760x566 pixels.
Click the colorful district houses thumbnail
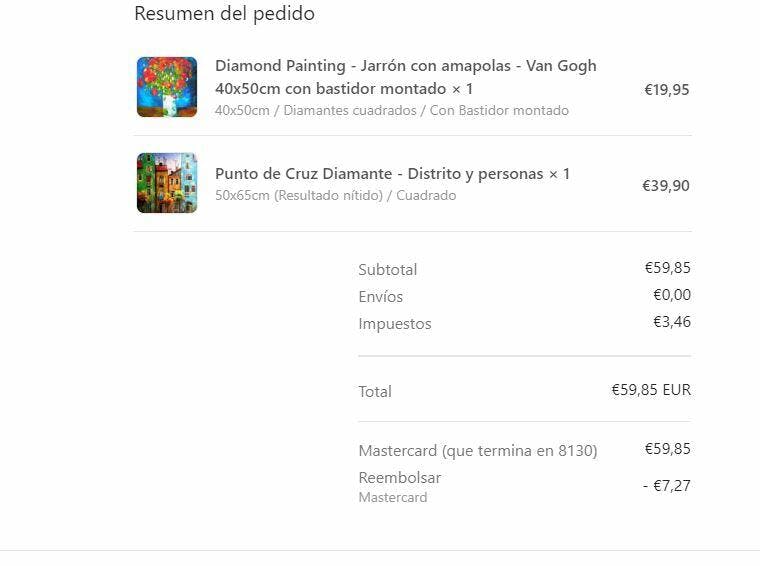tap(167, 183)
